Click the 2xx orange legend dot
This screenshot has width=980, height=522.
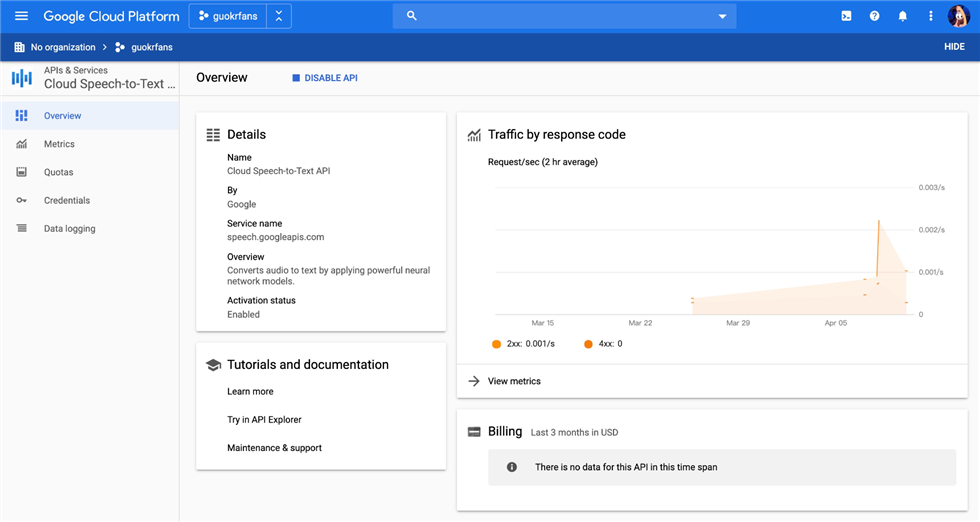(496, 344)
